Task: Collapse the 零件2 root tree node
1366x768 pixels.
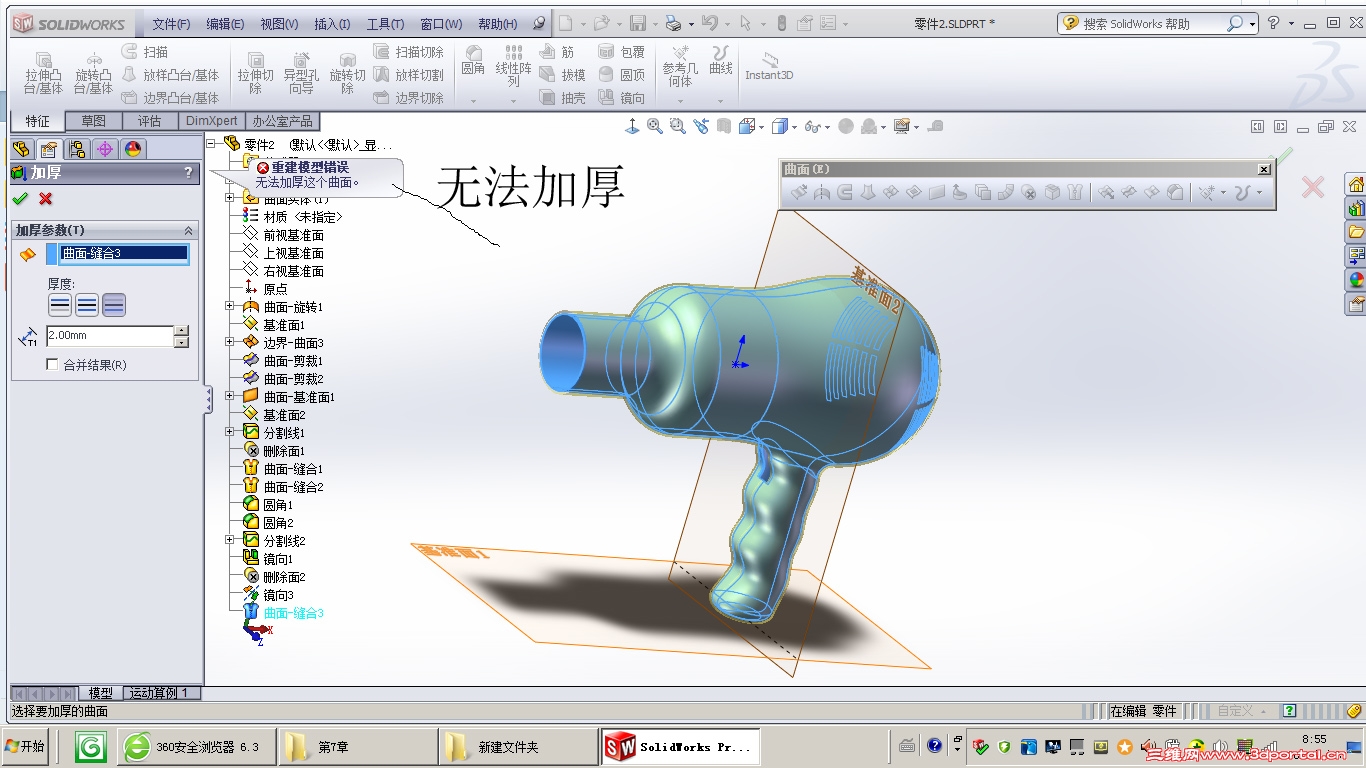Action: point(212,145)
